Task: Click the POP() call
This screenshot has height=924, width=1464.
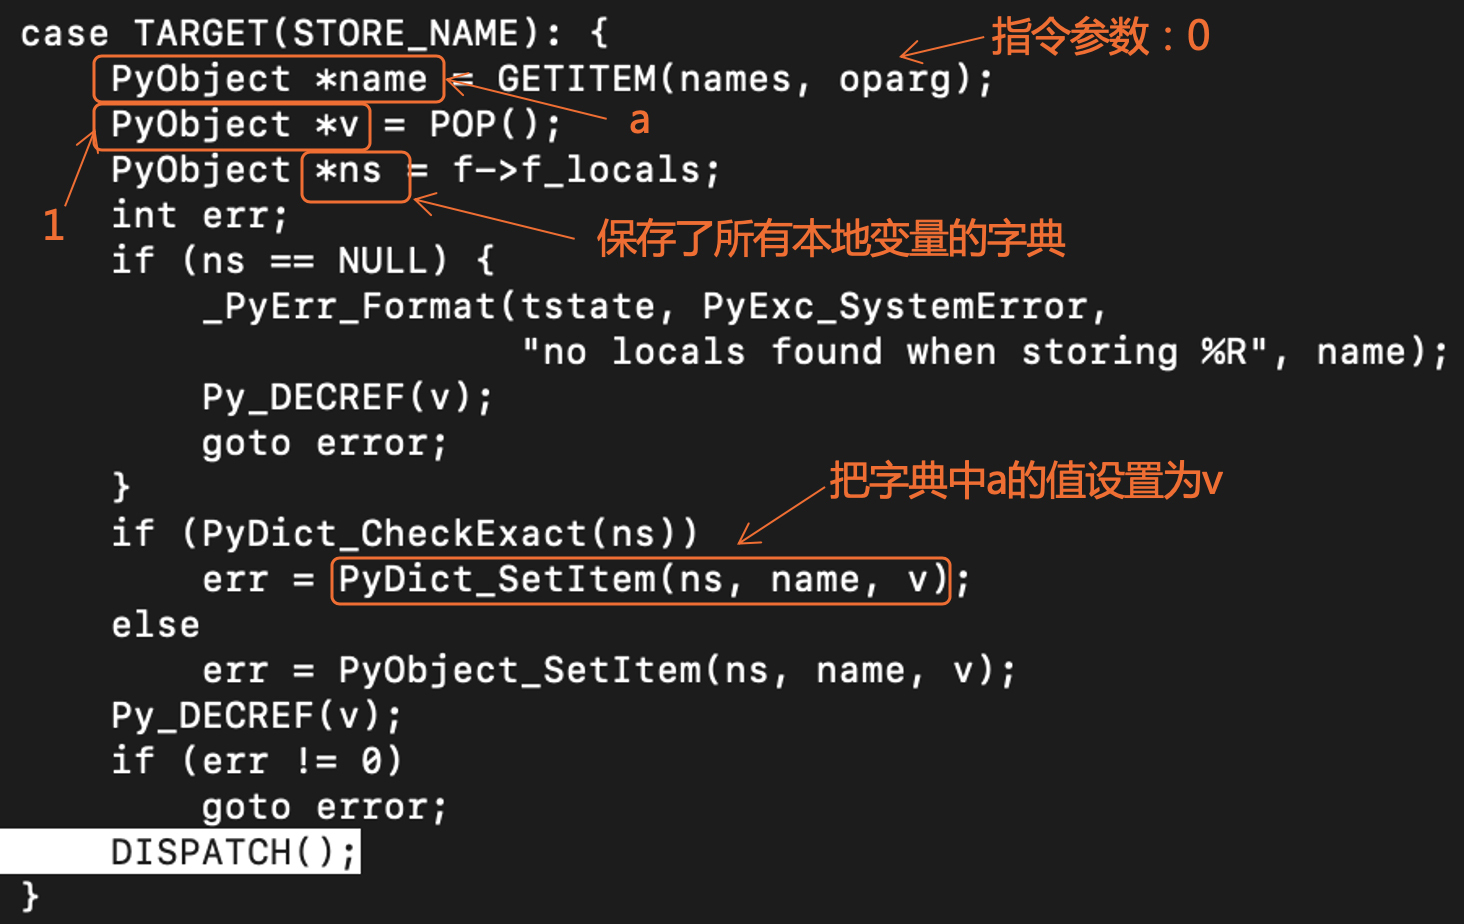Action: (x=494, y=125)
